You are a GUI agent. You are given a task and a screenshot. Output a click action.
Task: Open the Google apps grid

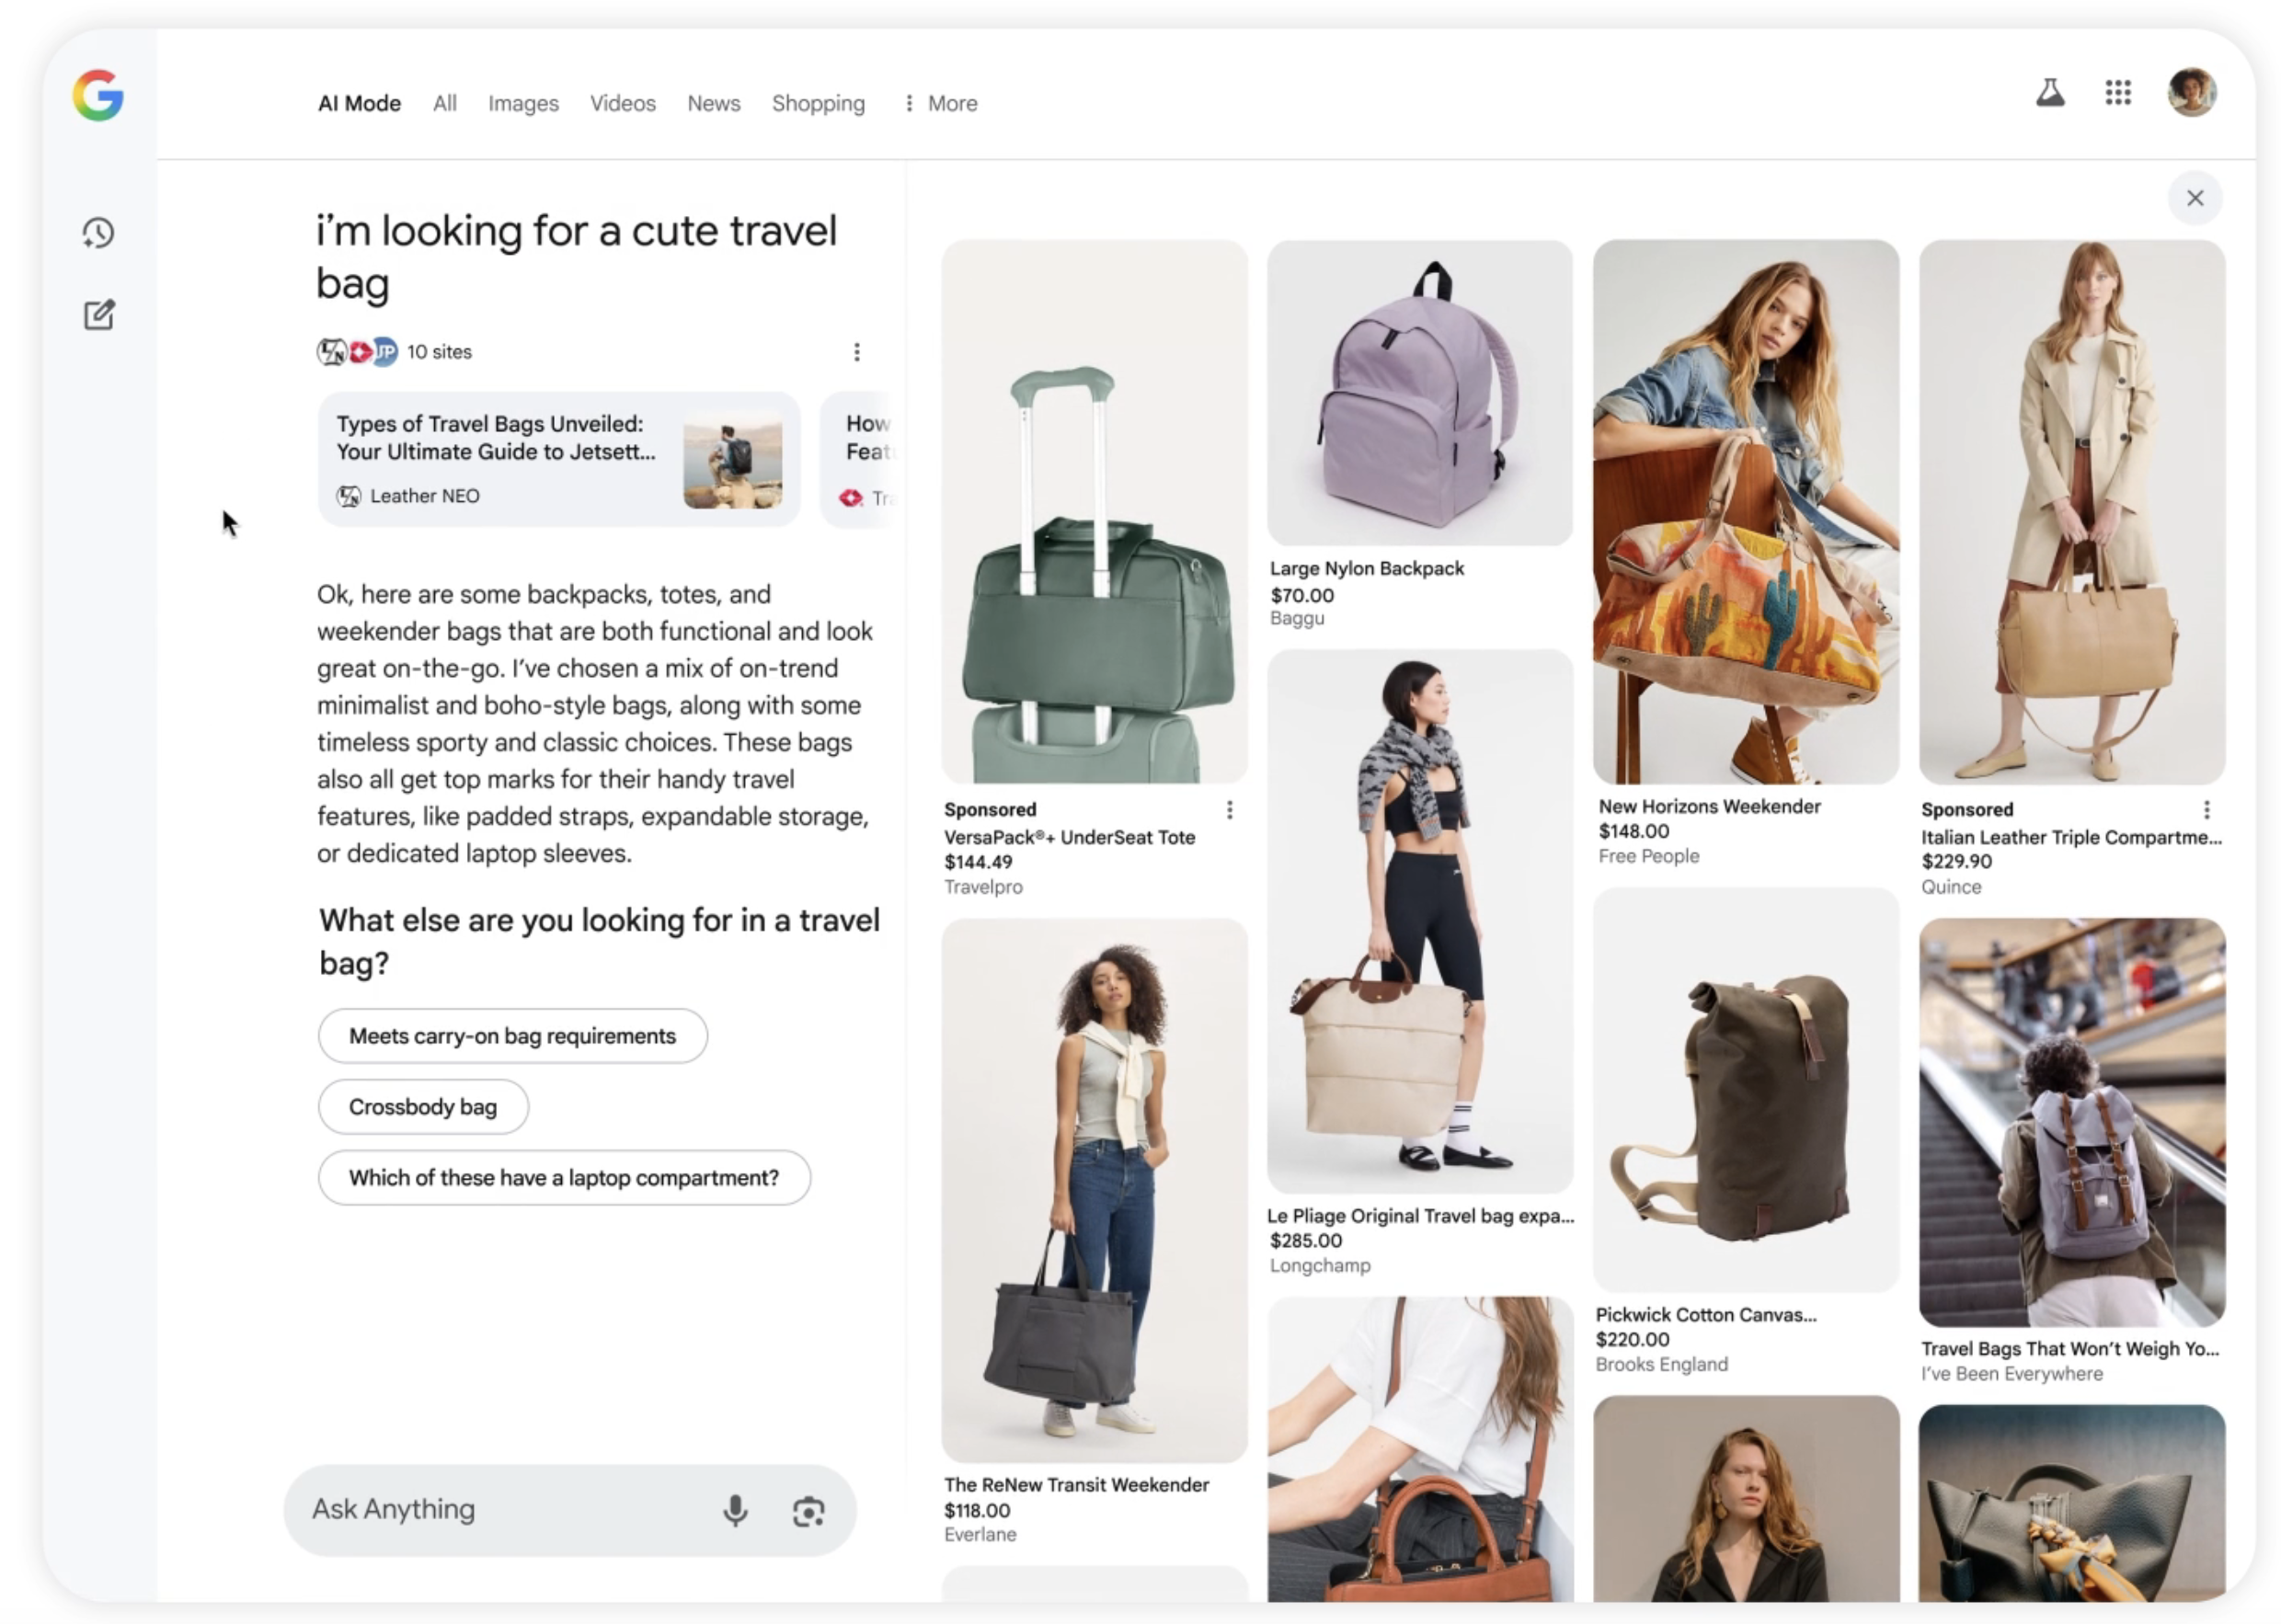click(x=2118, y=93)
